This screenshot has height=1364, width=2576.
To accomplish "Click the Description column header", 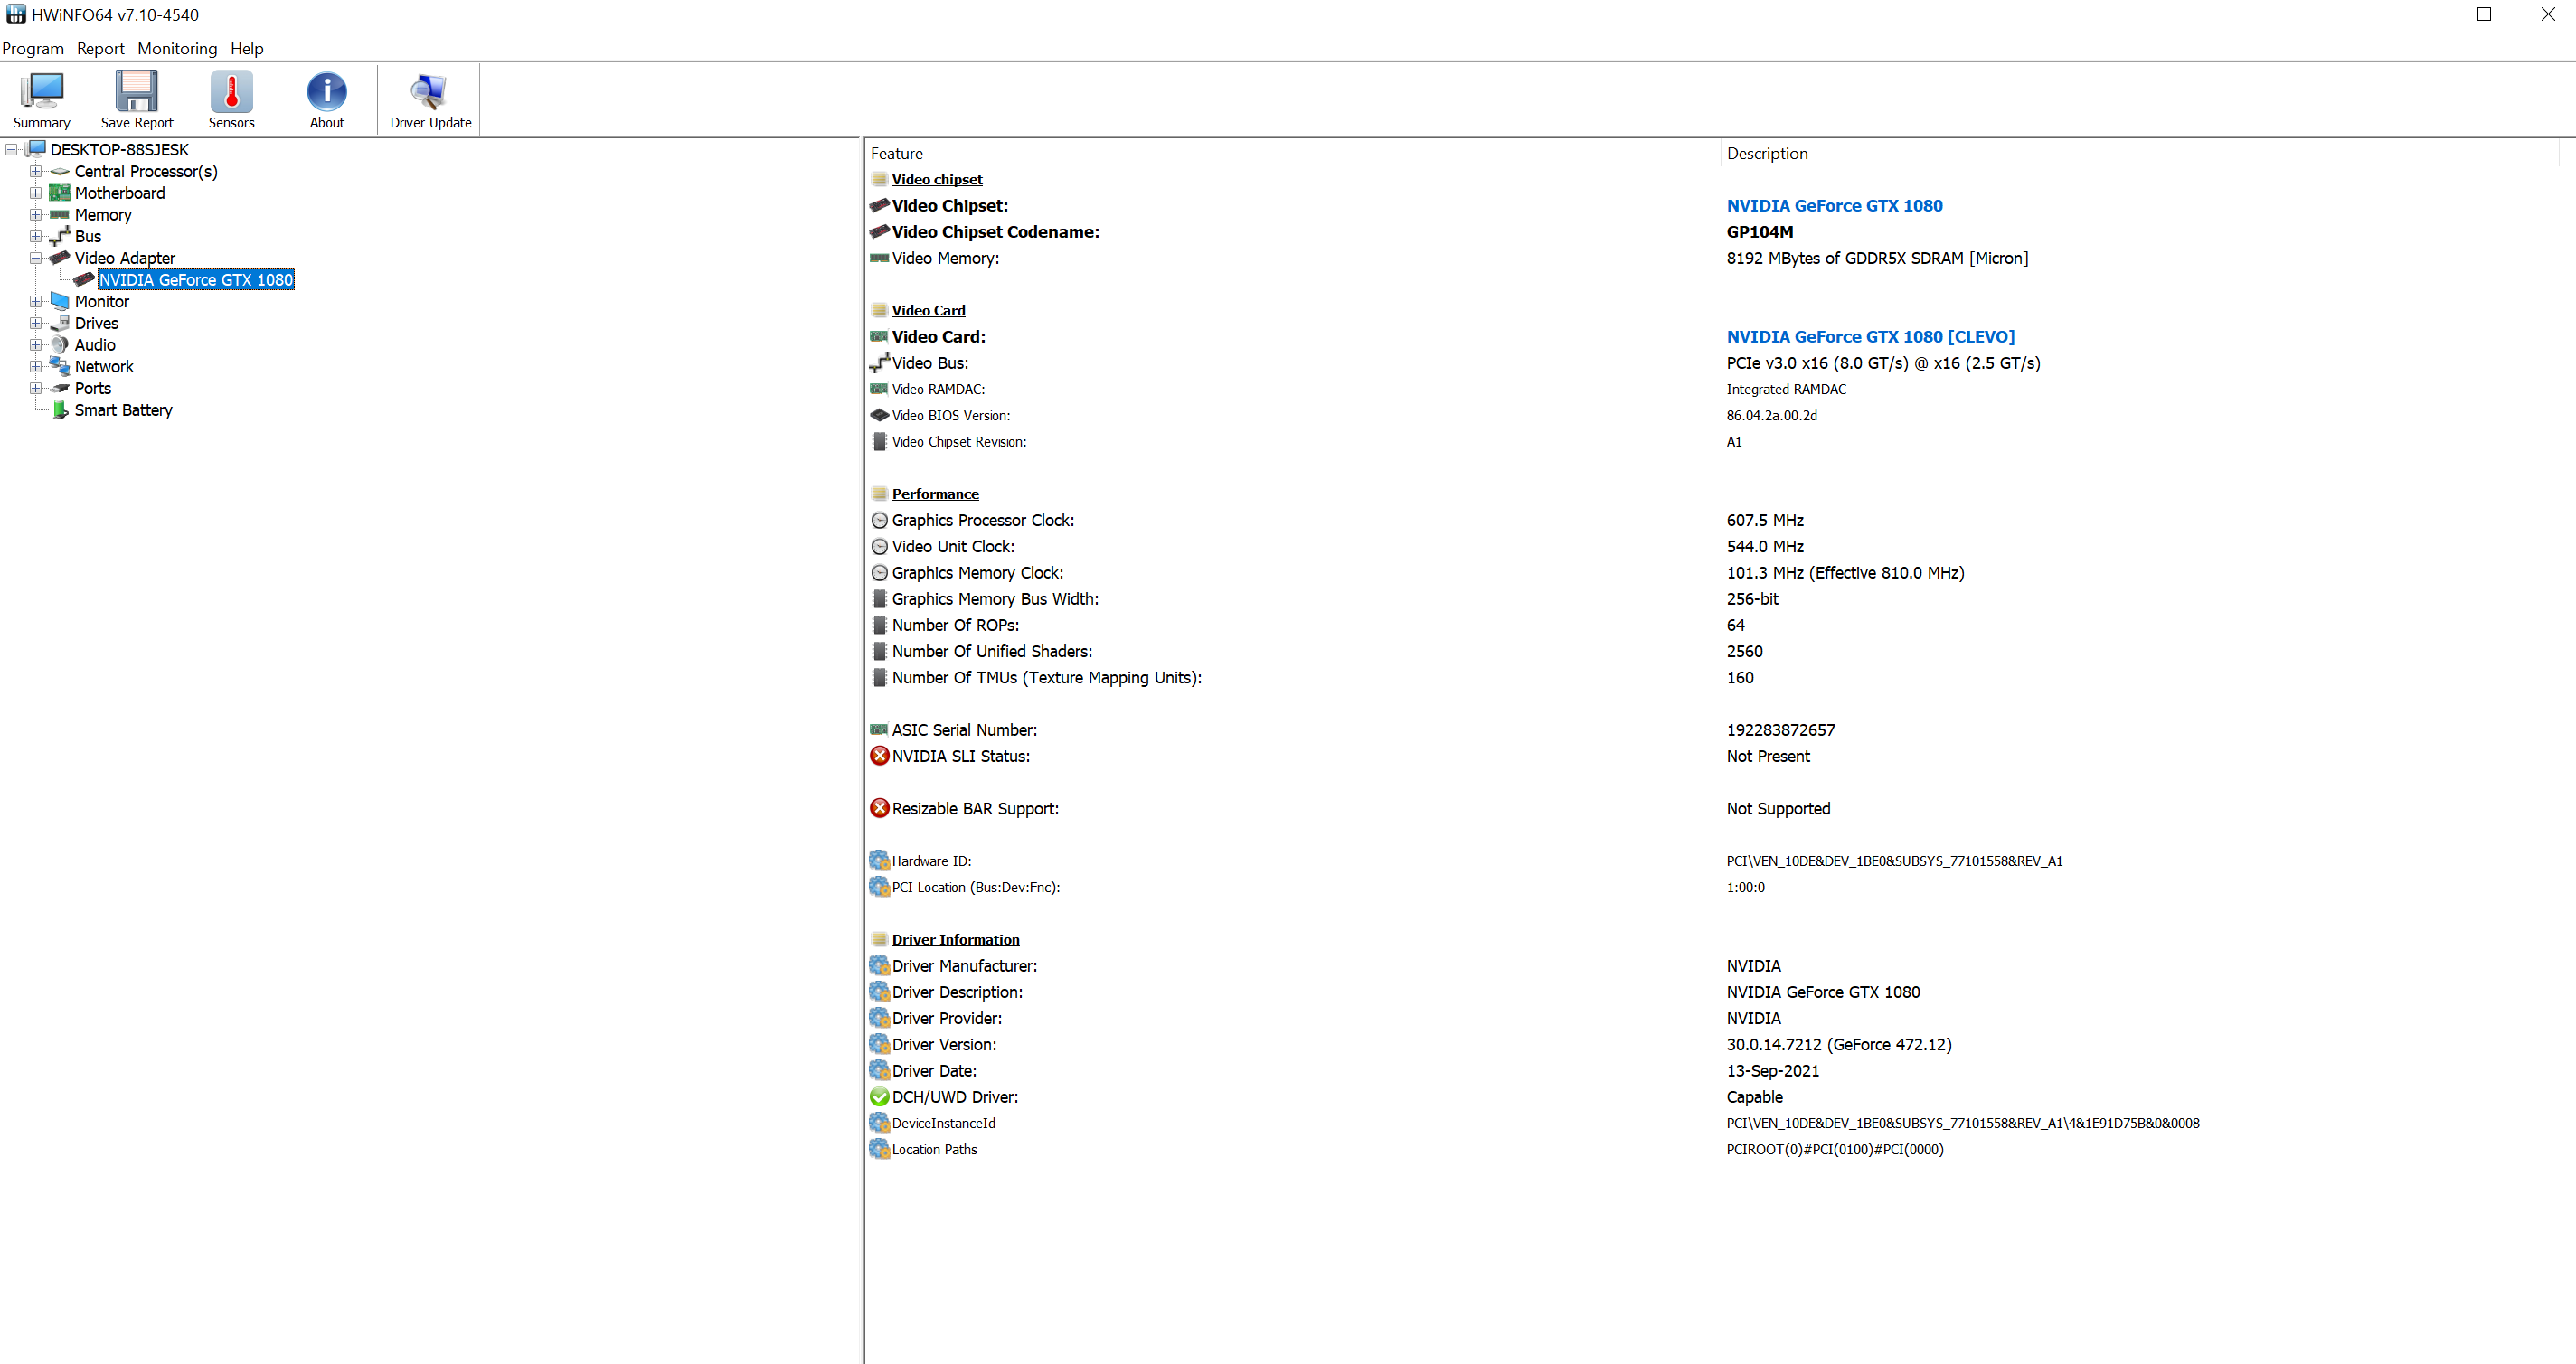I will [x=1767, y=153].
